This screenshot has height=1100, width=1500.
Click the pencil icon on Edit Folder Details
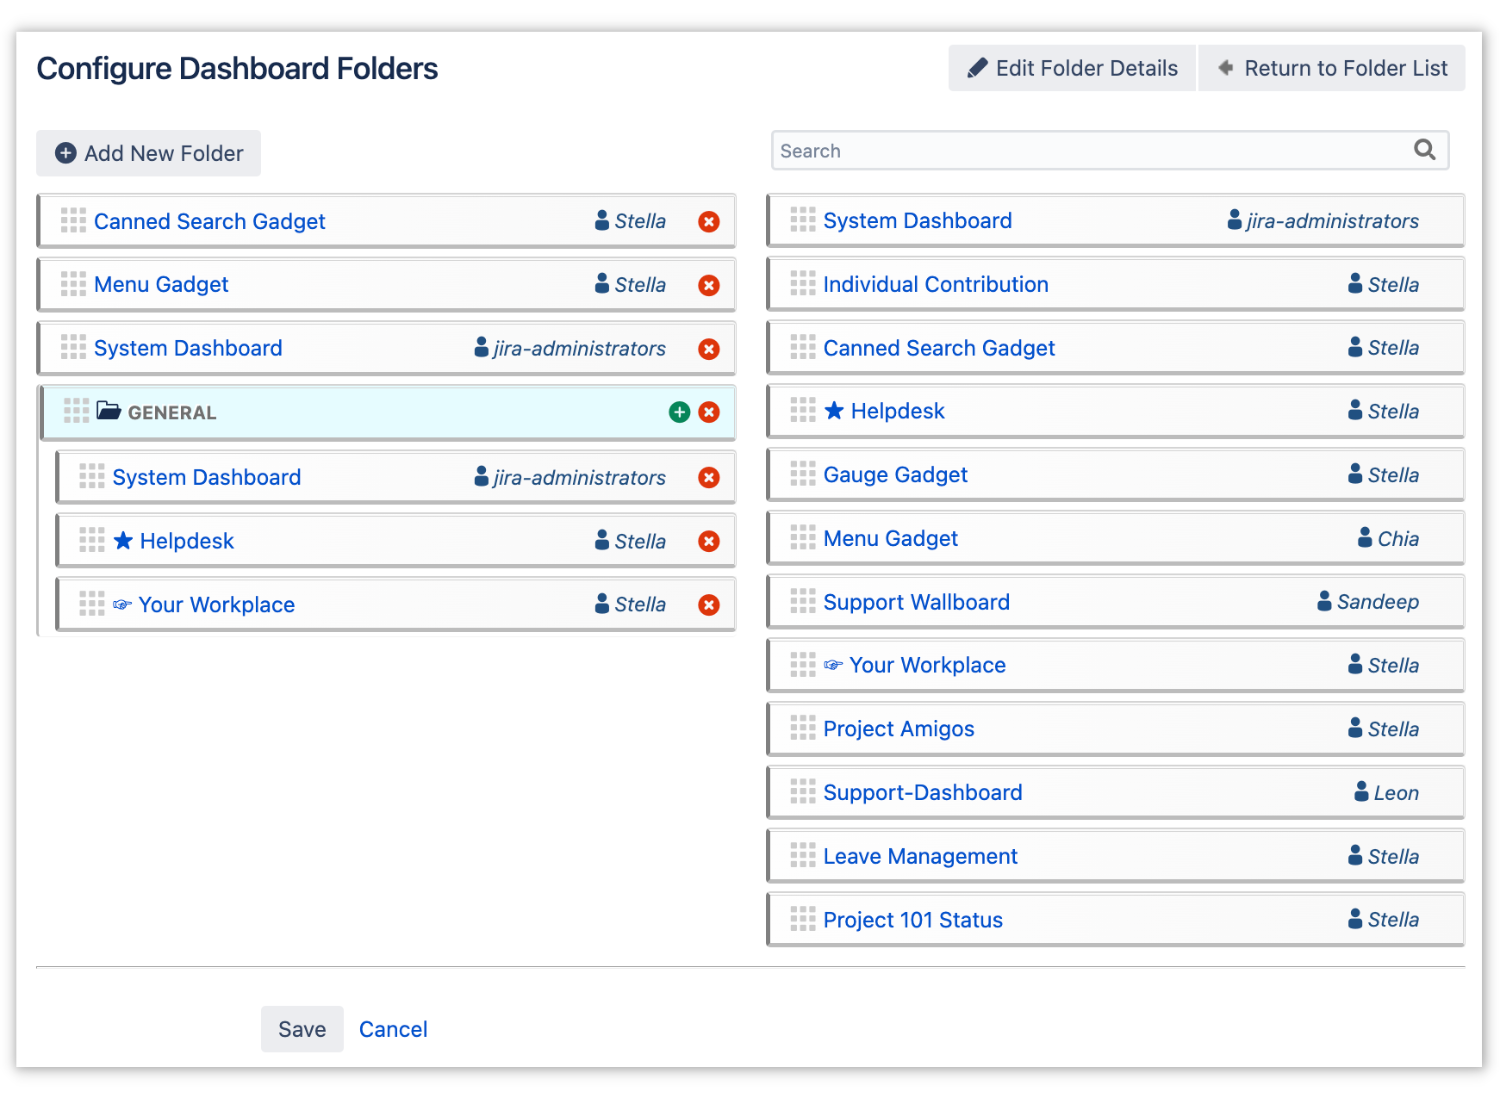click(x=977, y=67)
